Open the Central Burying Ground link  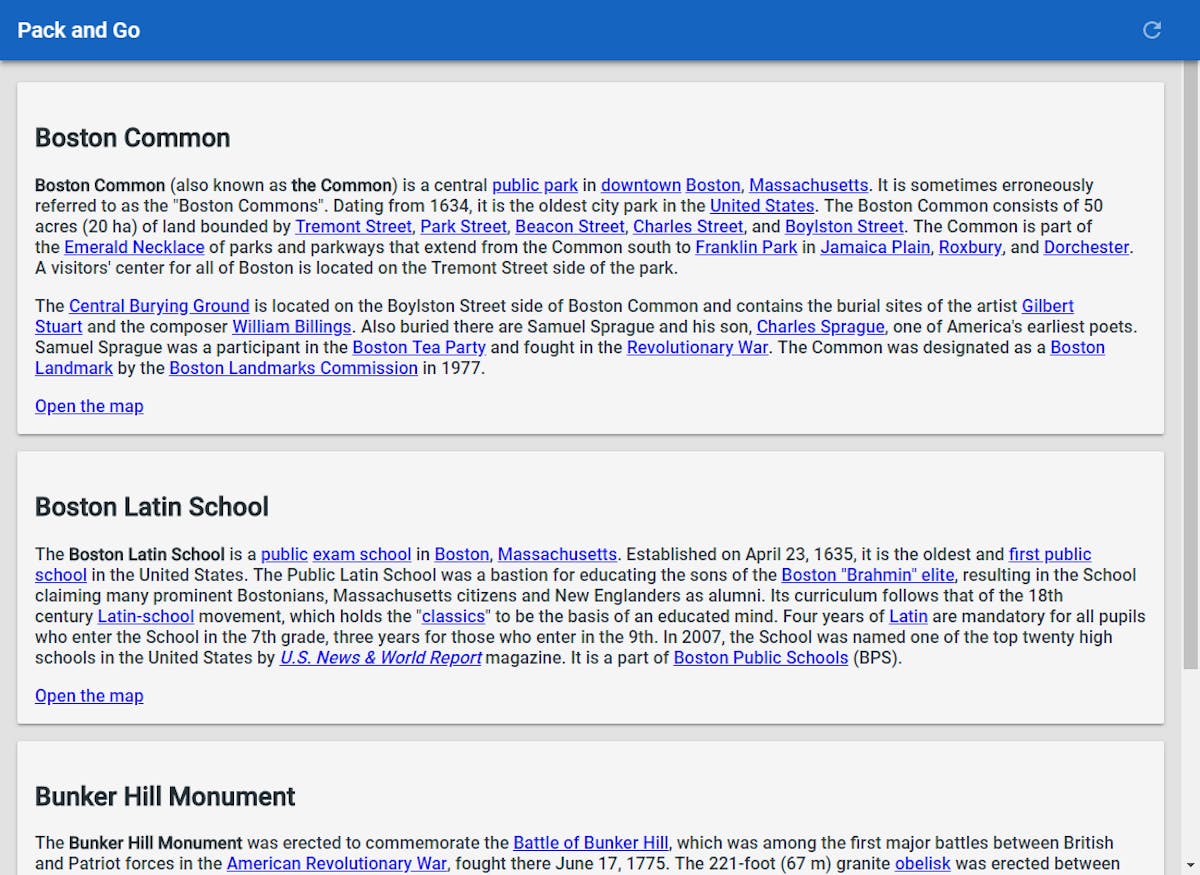click(x=159, y=306)
